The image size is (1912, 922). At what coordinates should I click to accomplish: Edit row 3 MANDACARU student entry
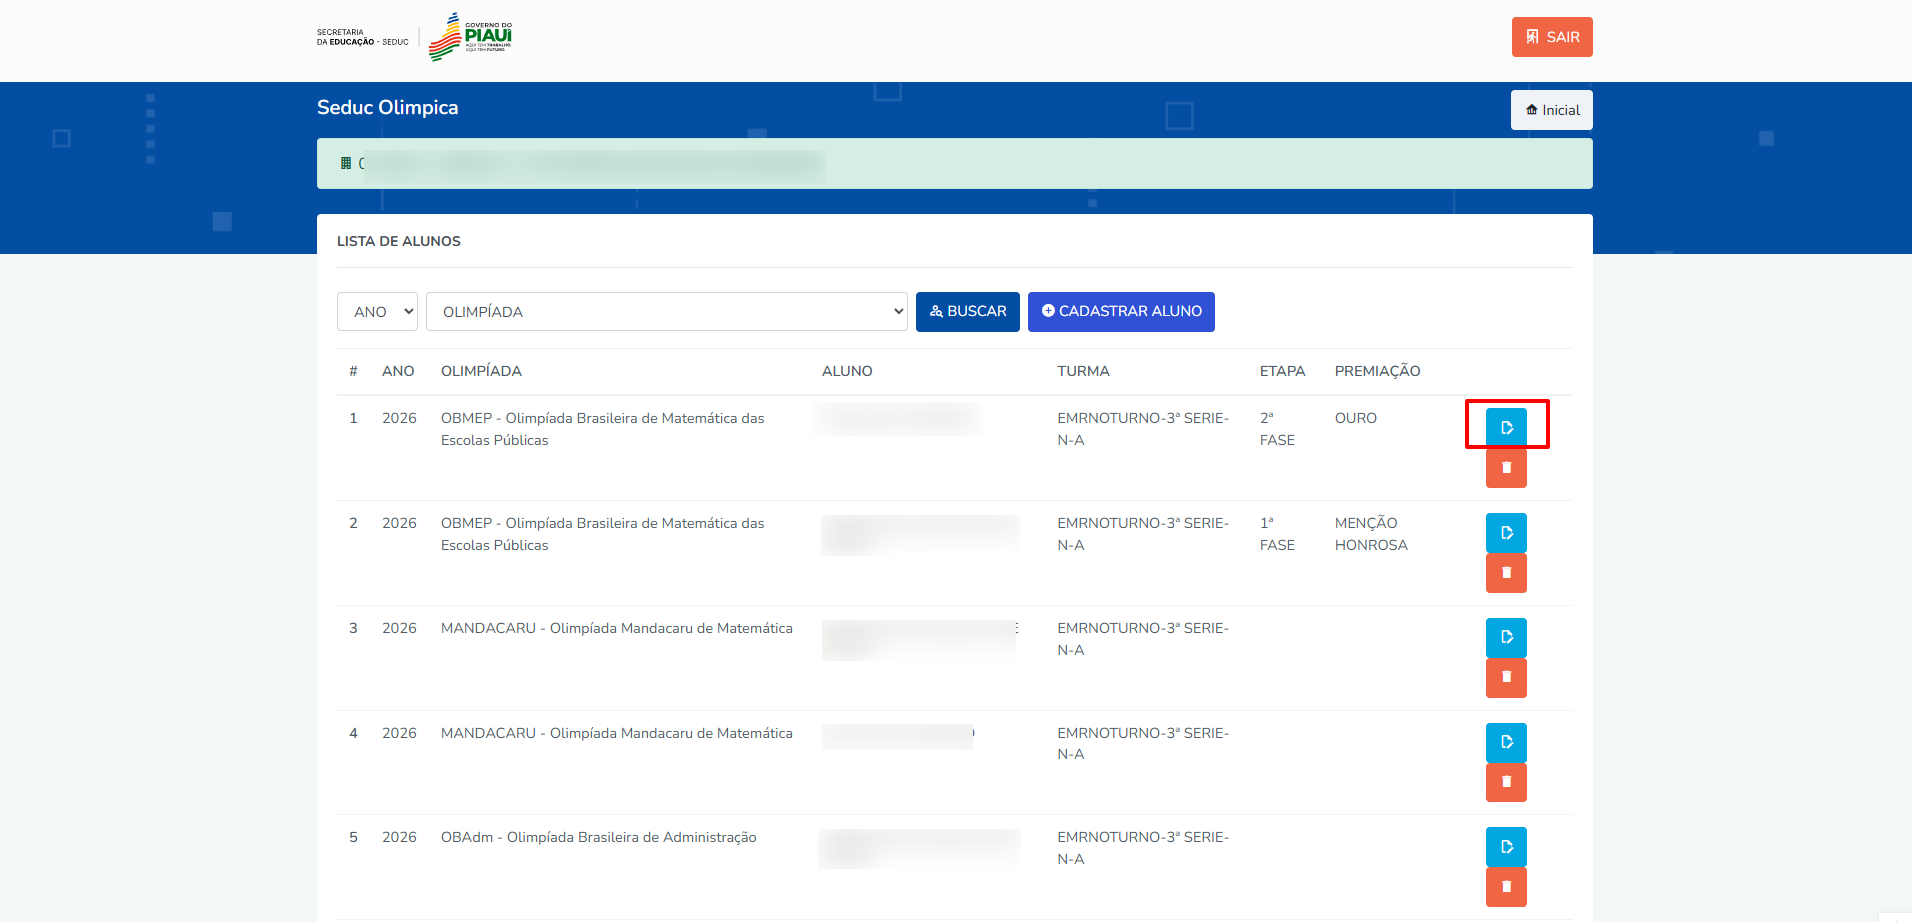click(1506, 637)
